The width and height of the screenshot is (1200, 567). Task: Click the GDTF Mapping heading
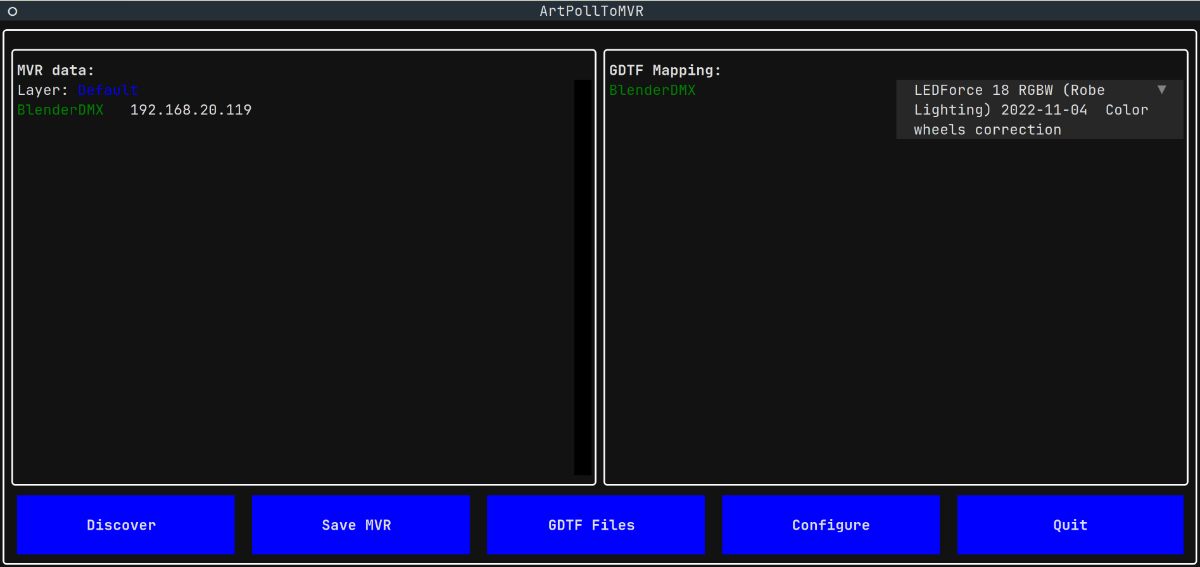(665, 70)
